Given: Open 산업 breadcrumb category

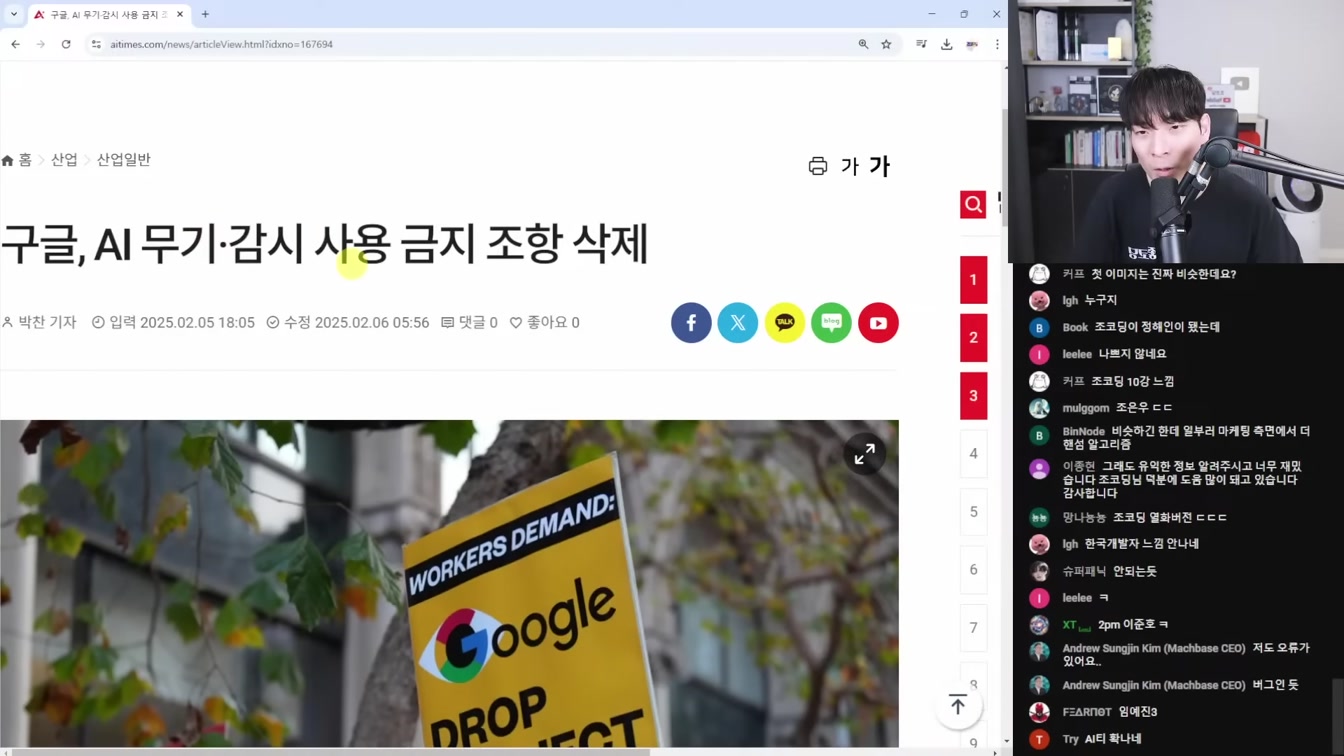Looking at the screenshot, I should (64, 160).
